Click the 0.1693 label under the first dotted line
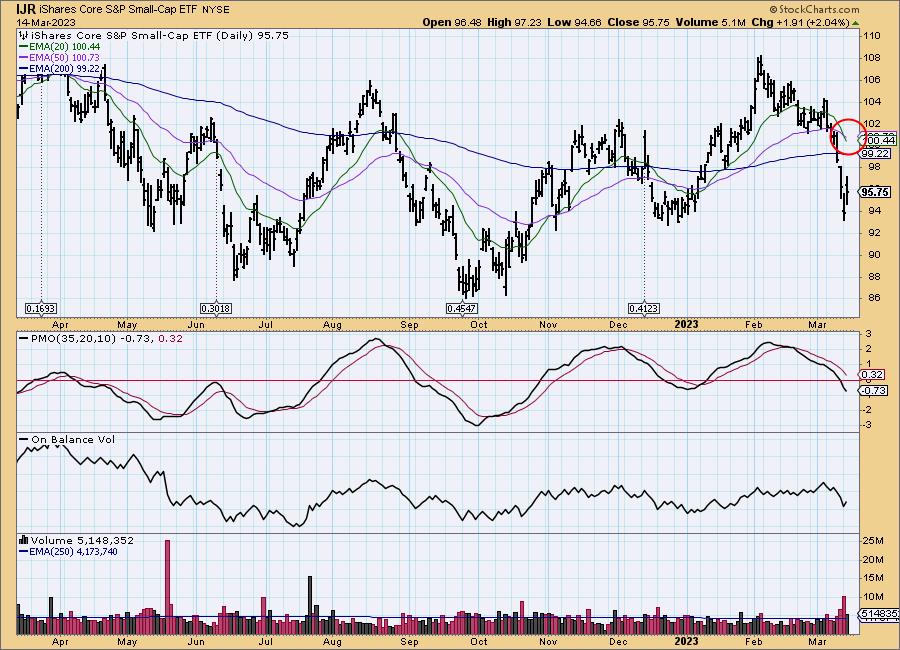Image resolution: width=900 pixels, height=650 pixels. 41,309
